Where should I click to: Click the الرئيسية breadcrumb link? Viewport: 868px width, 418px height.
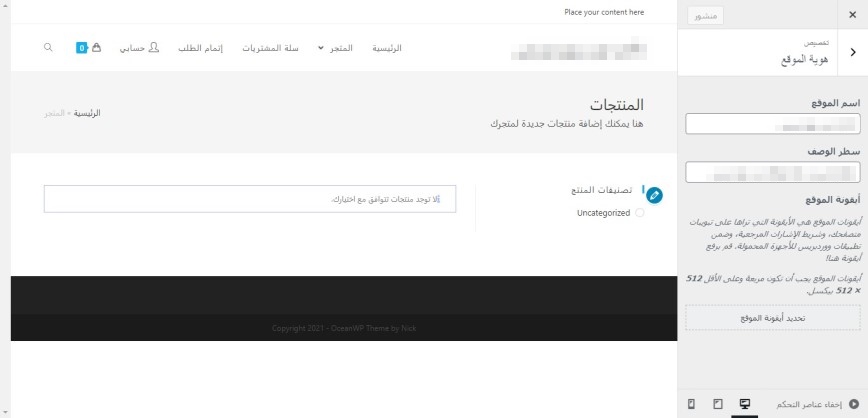[87, 113]
